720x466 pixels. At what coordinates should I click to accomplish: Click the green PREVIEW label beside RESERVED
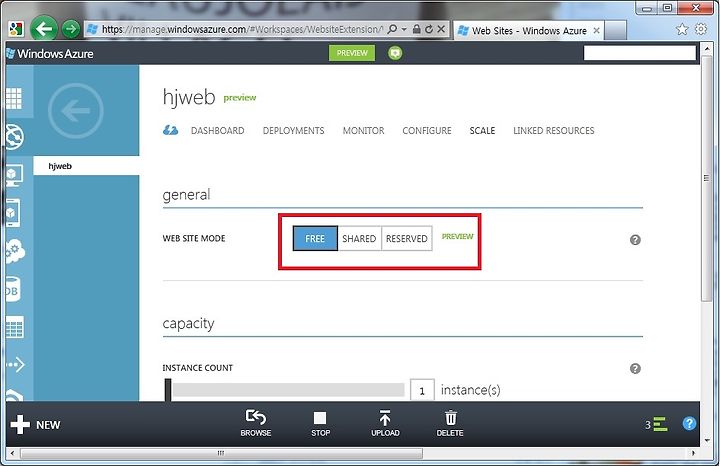(x=457, y=236)
